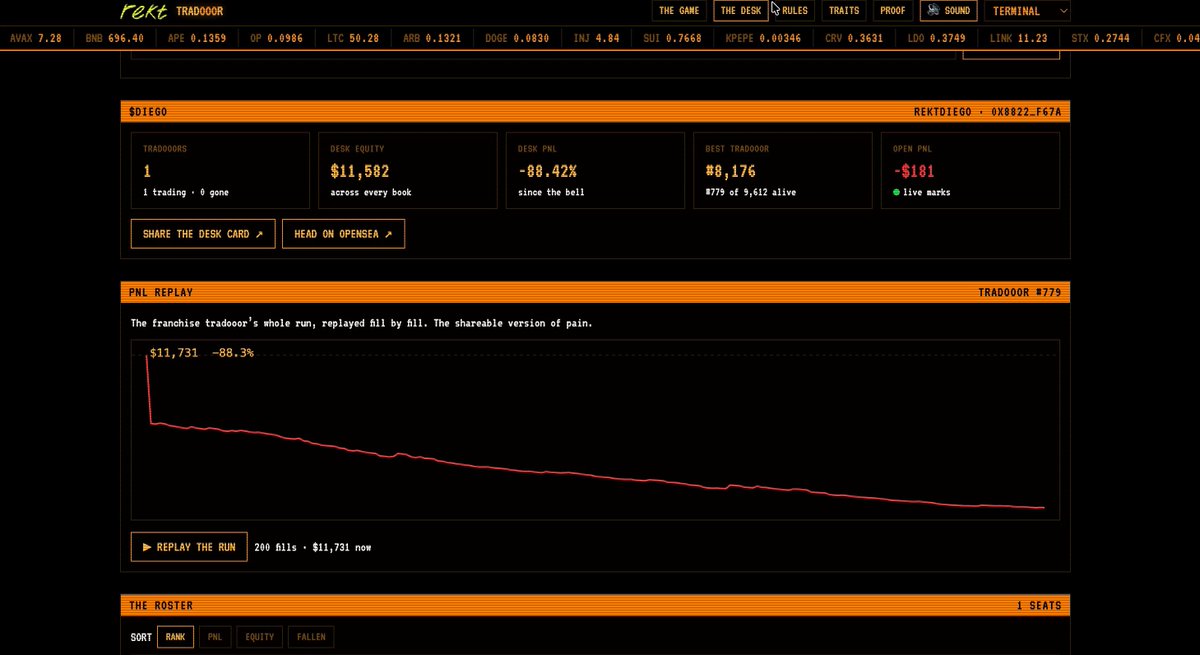This screenshot has height=655, width=1200.
Task: Start Replay The Run playback
Action: pyautogui.click(x=189, y=547)
